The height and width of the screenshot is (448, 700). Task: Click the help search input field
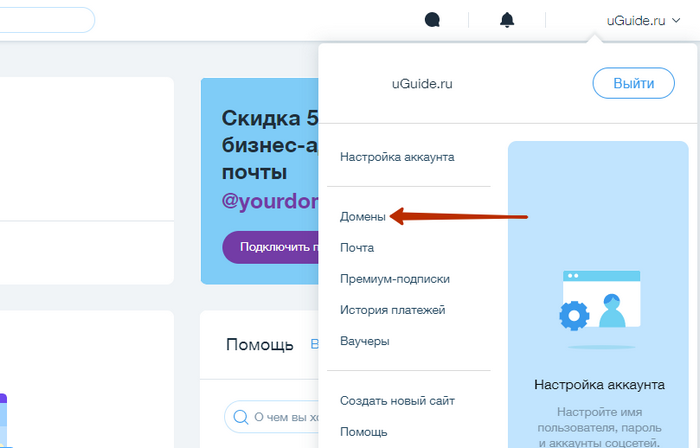pos(285,416)
